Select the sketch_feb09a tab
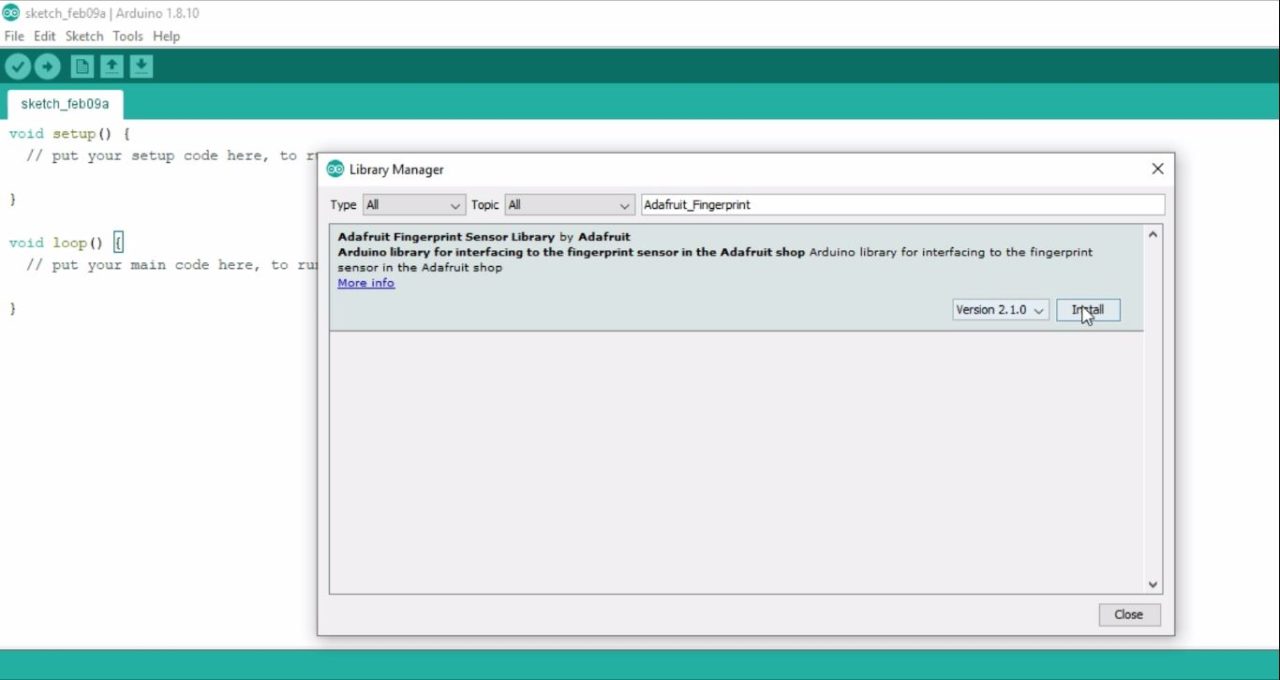 click(x=65, y=104)
